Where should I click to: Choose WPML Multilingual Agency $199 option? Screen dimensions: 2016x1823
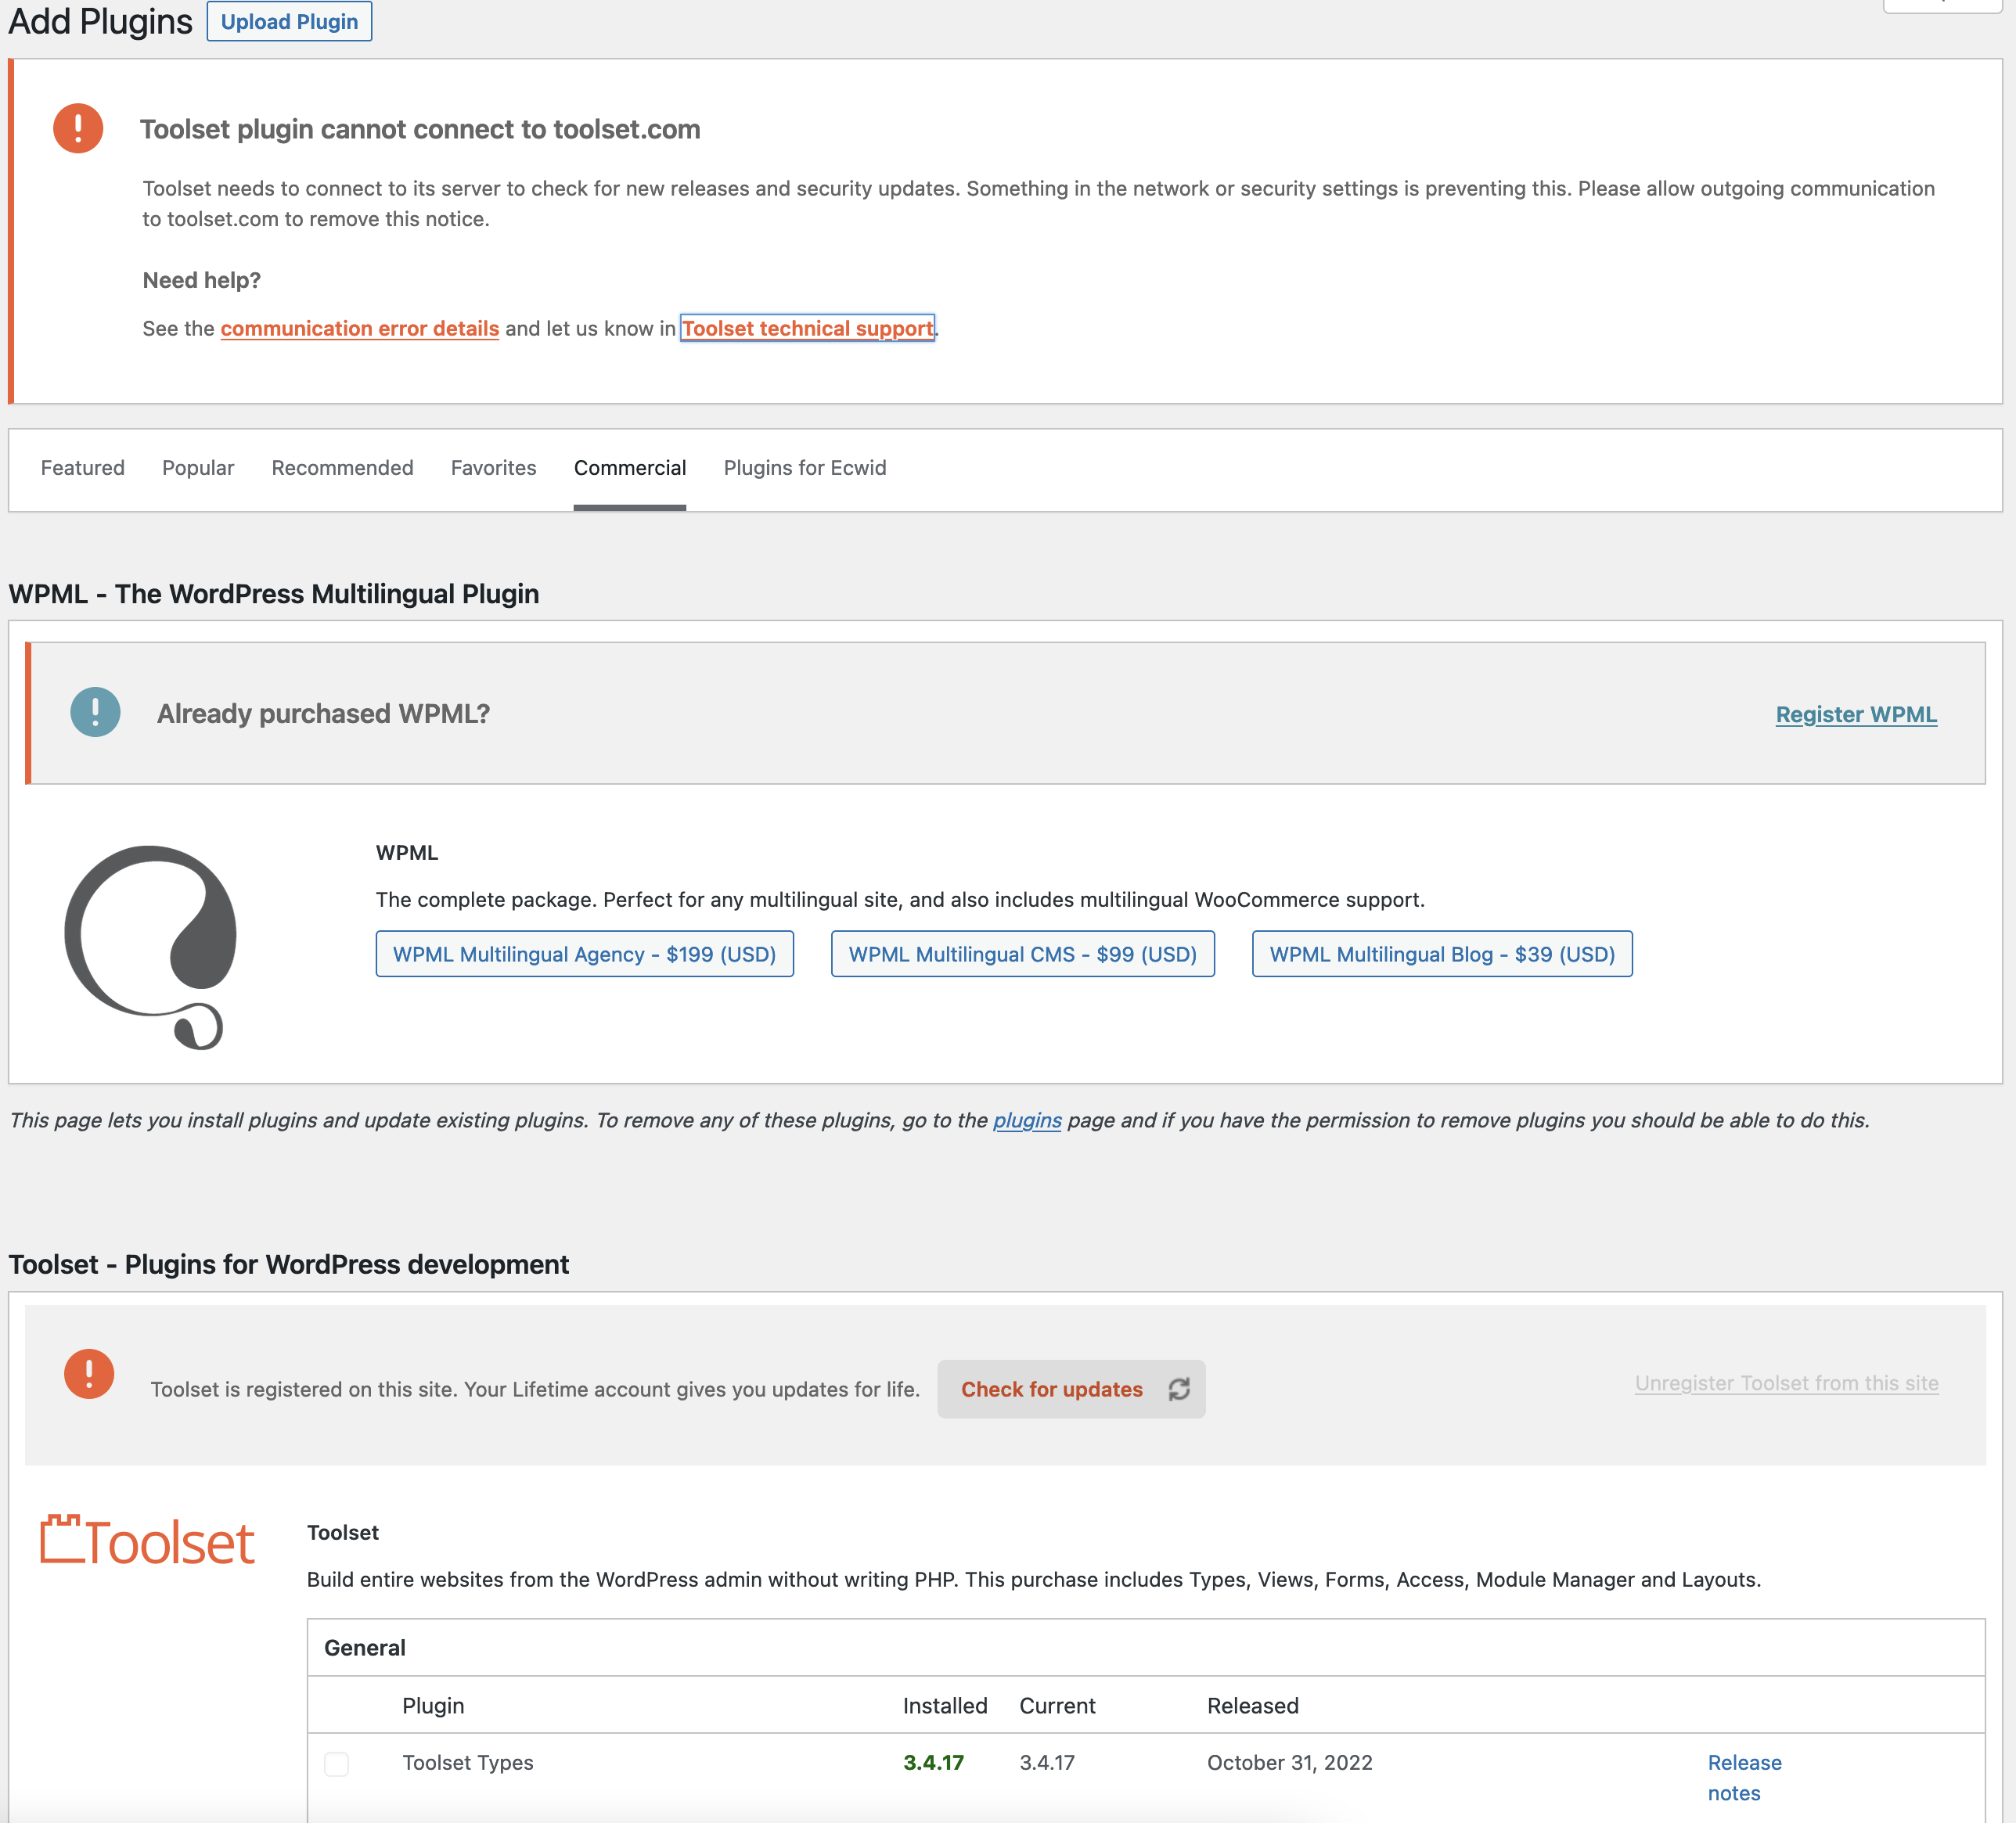585,954
